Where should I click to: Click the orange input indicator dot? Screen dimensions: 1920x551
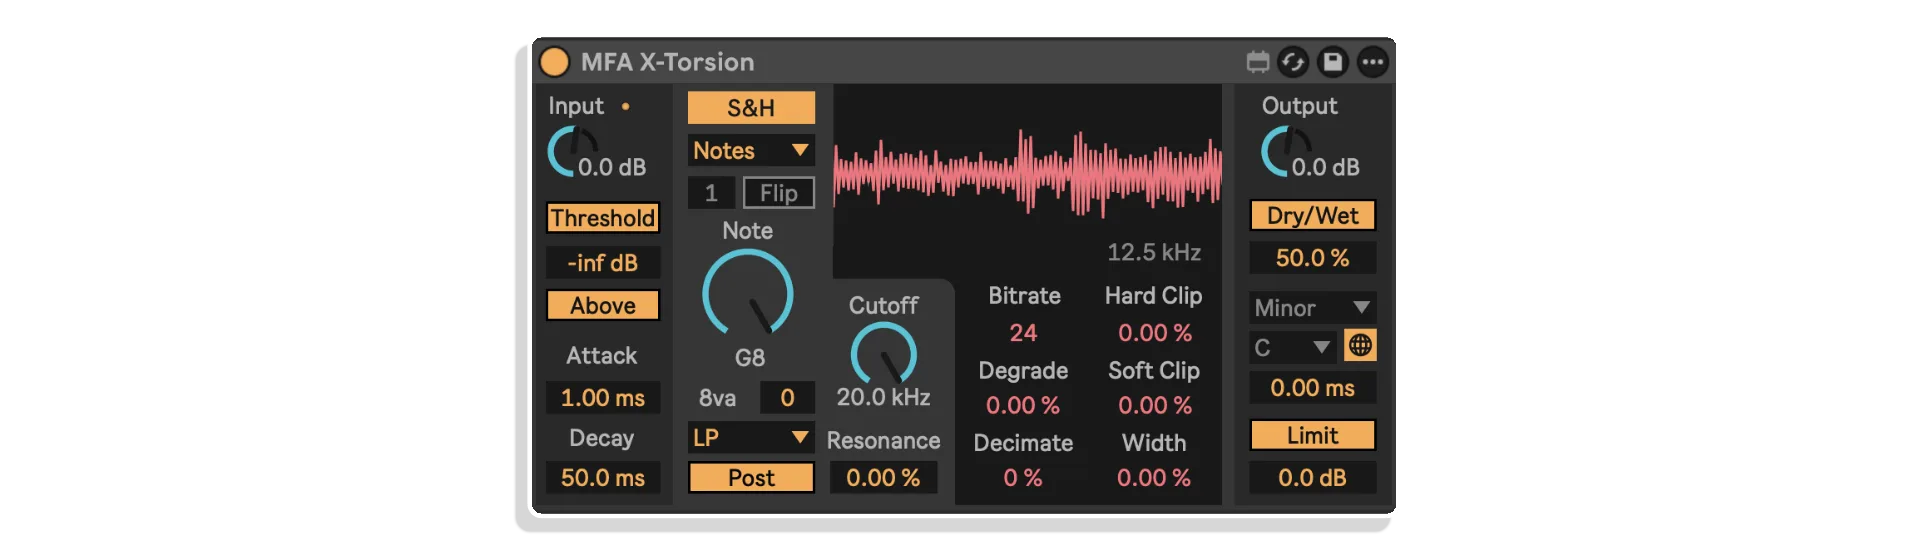pyautogui.click(x=626, y=106)
